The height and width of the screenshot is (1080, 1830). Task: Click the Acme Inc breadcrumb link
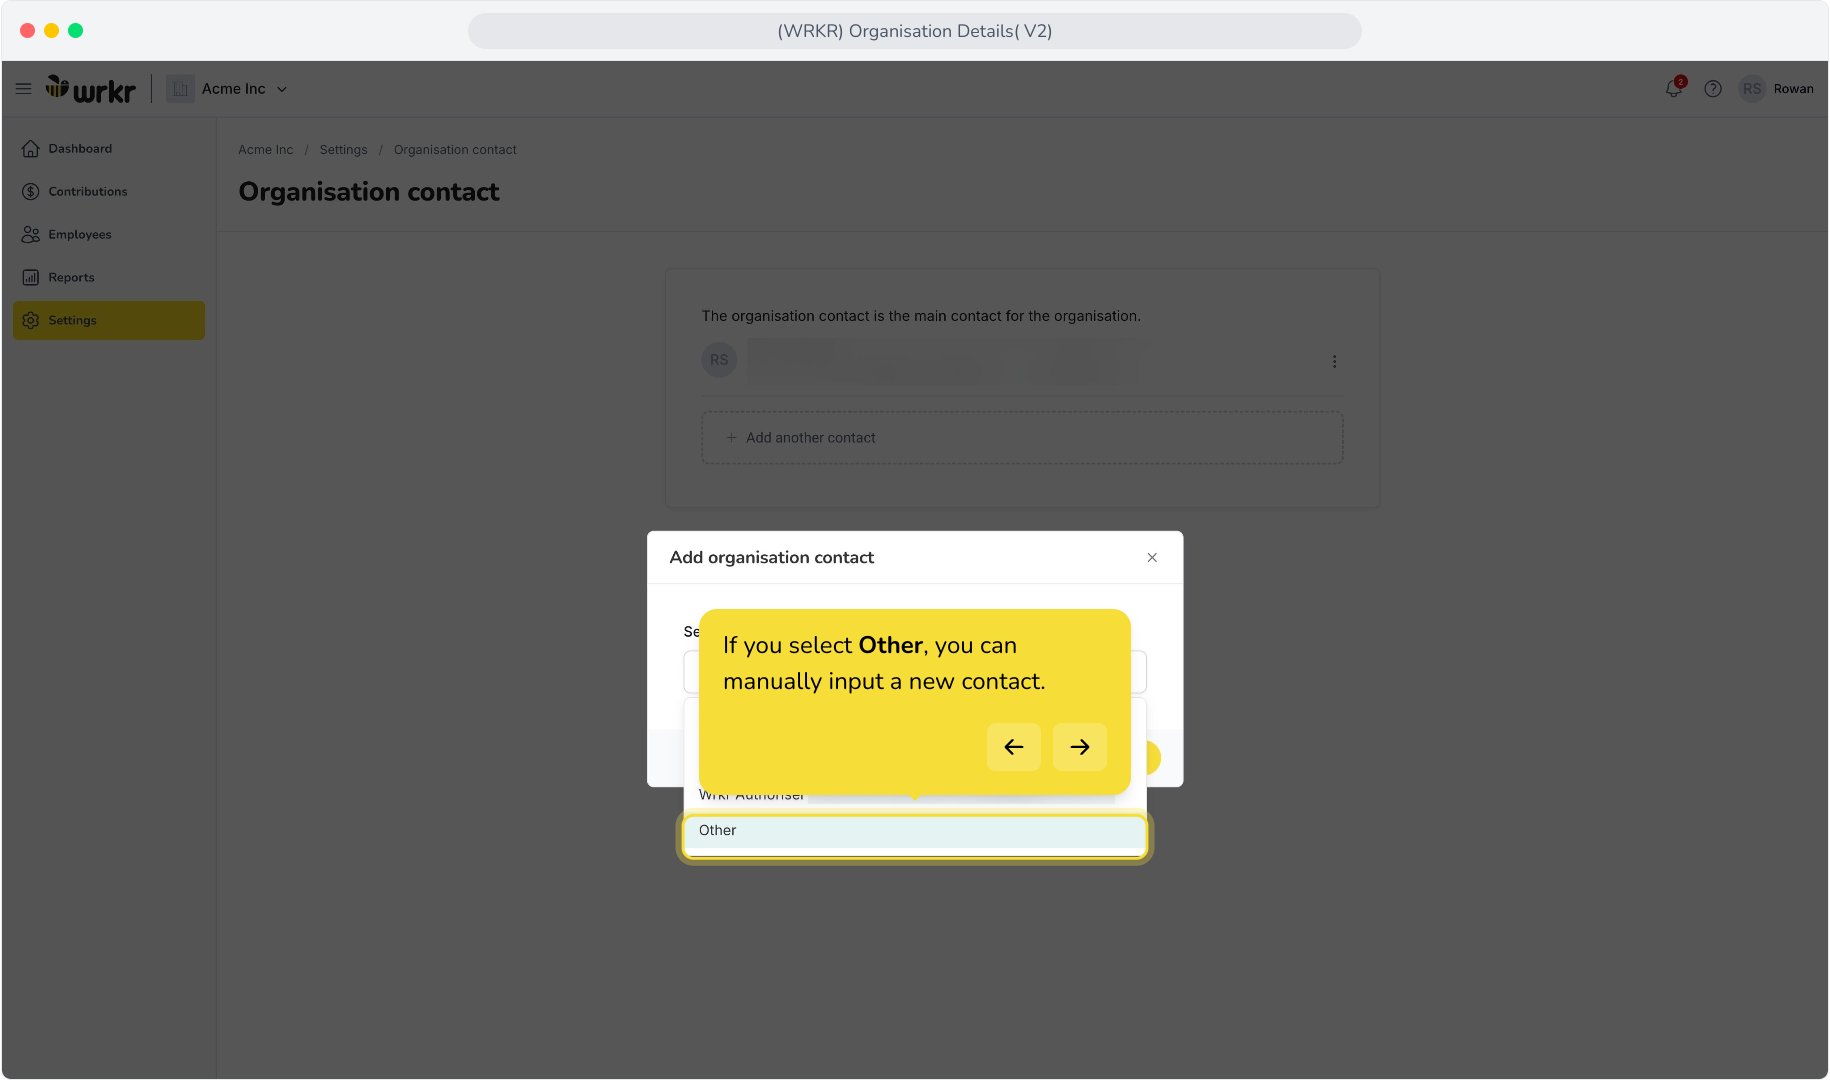point(266,150)
